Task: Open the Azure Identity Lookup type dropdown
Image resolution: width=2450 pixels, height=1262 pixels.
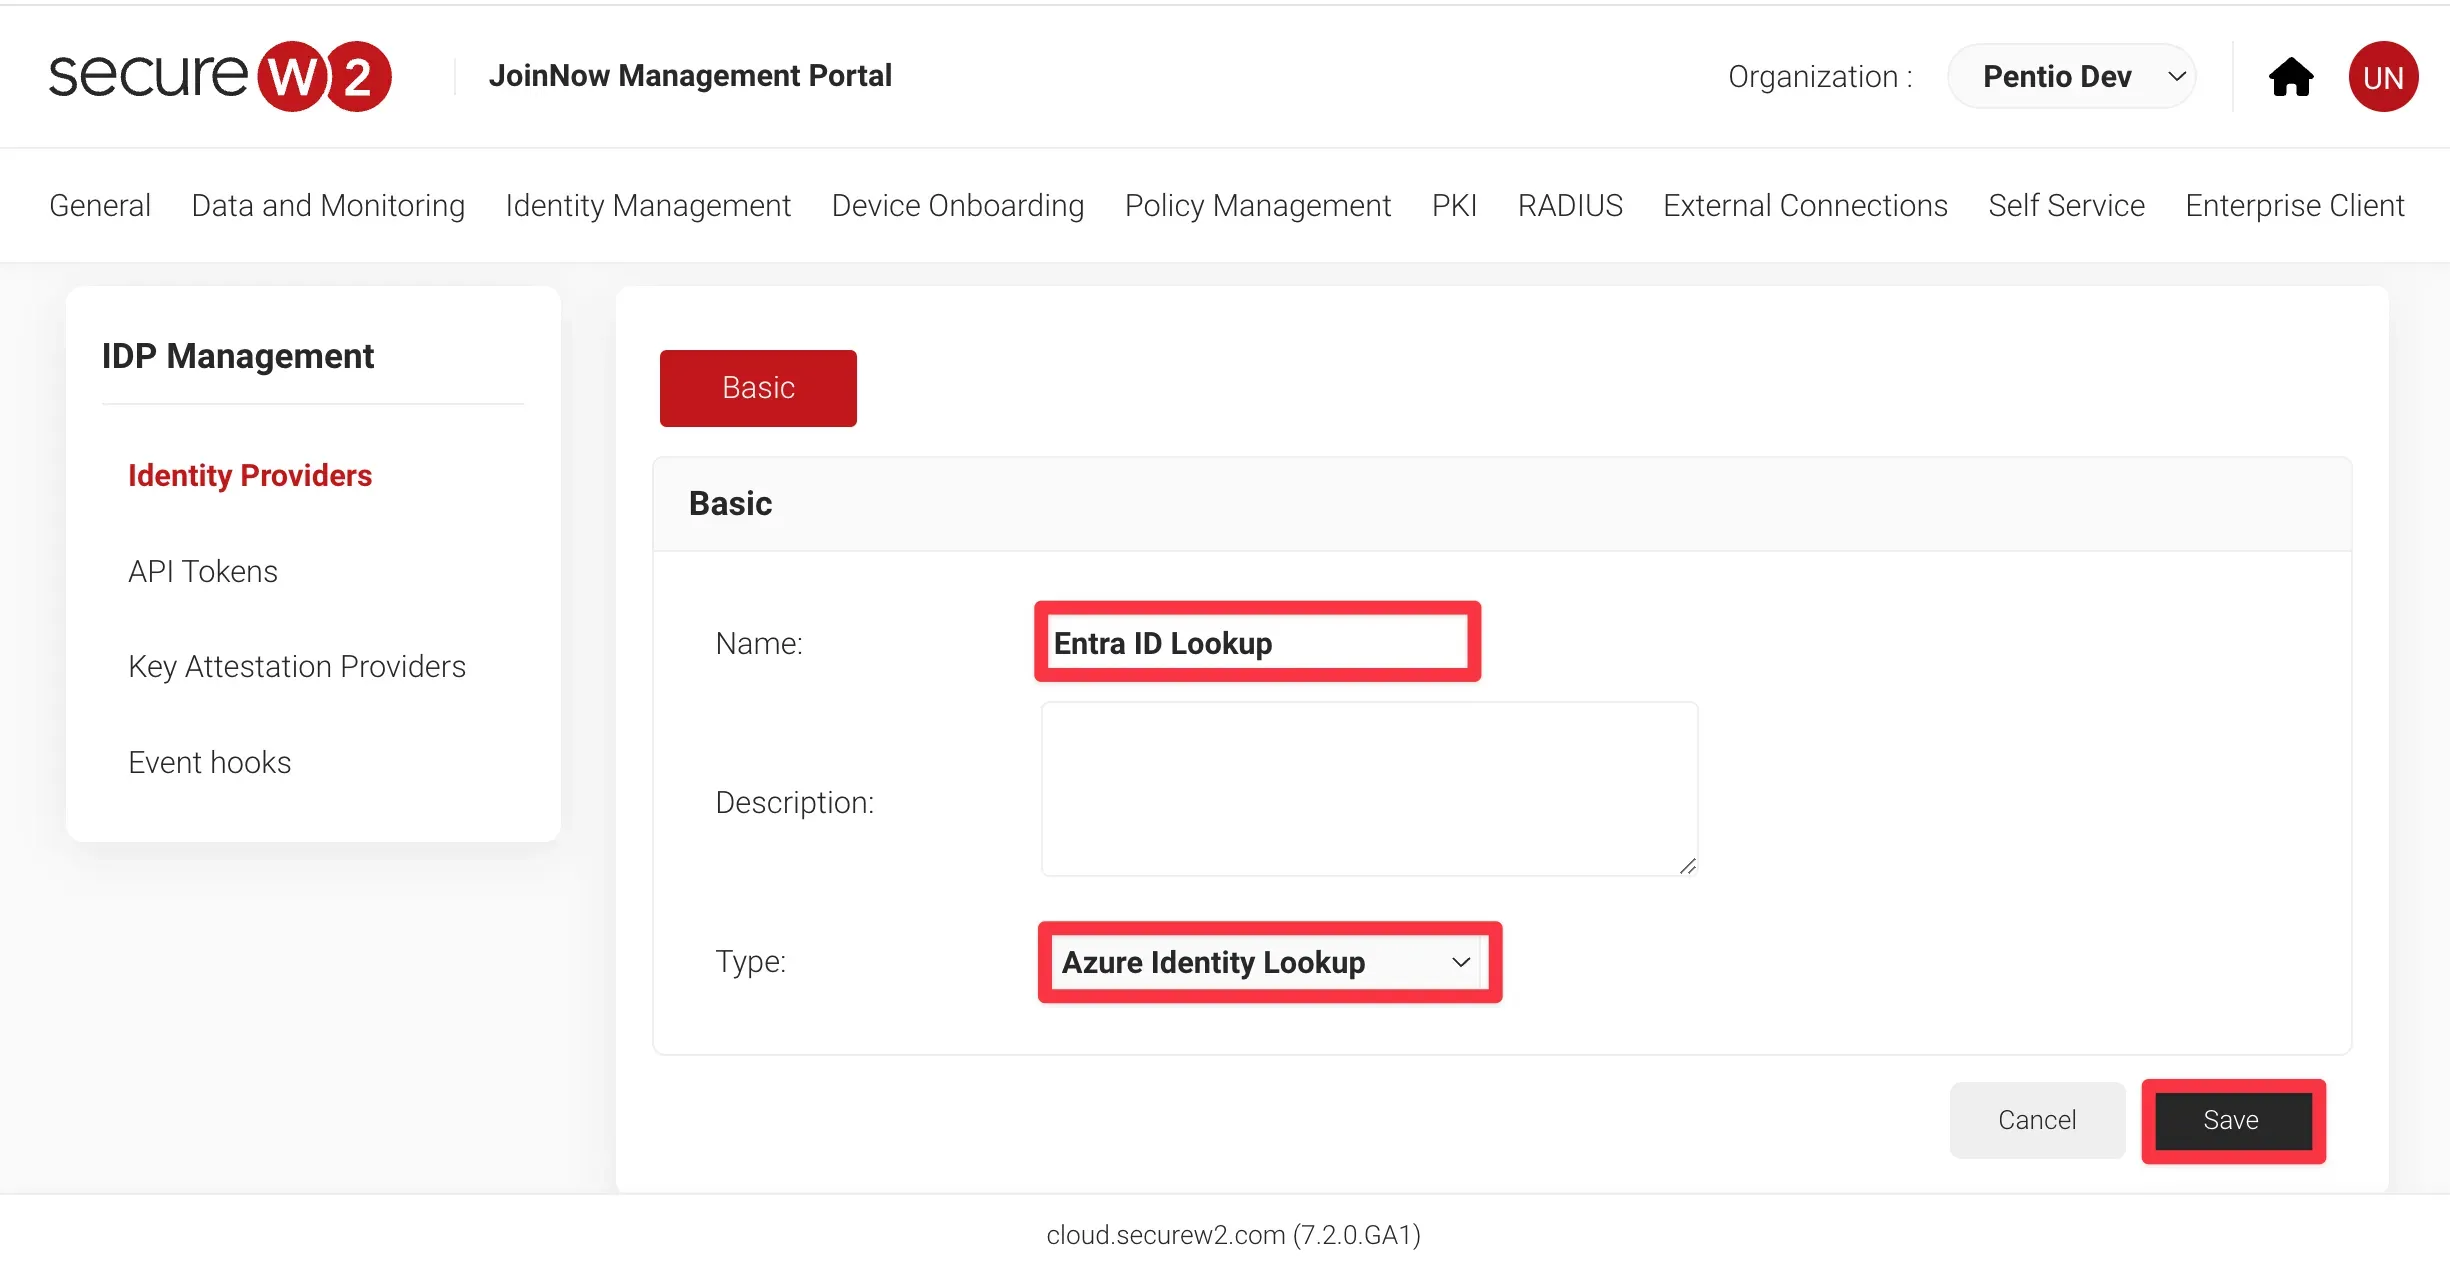Action: pos(1267,962)
